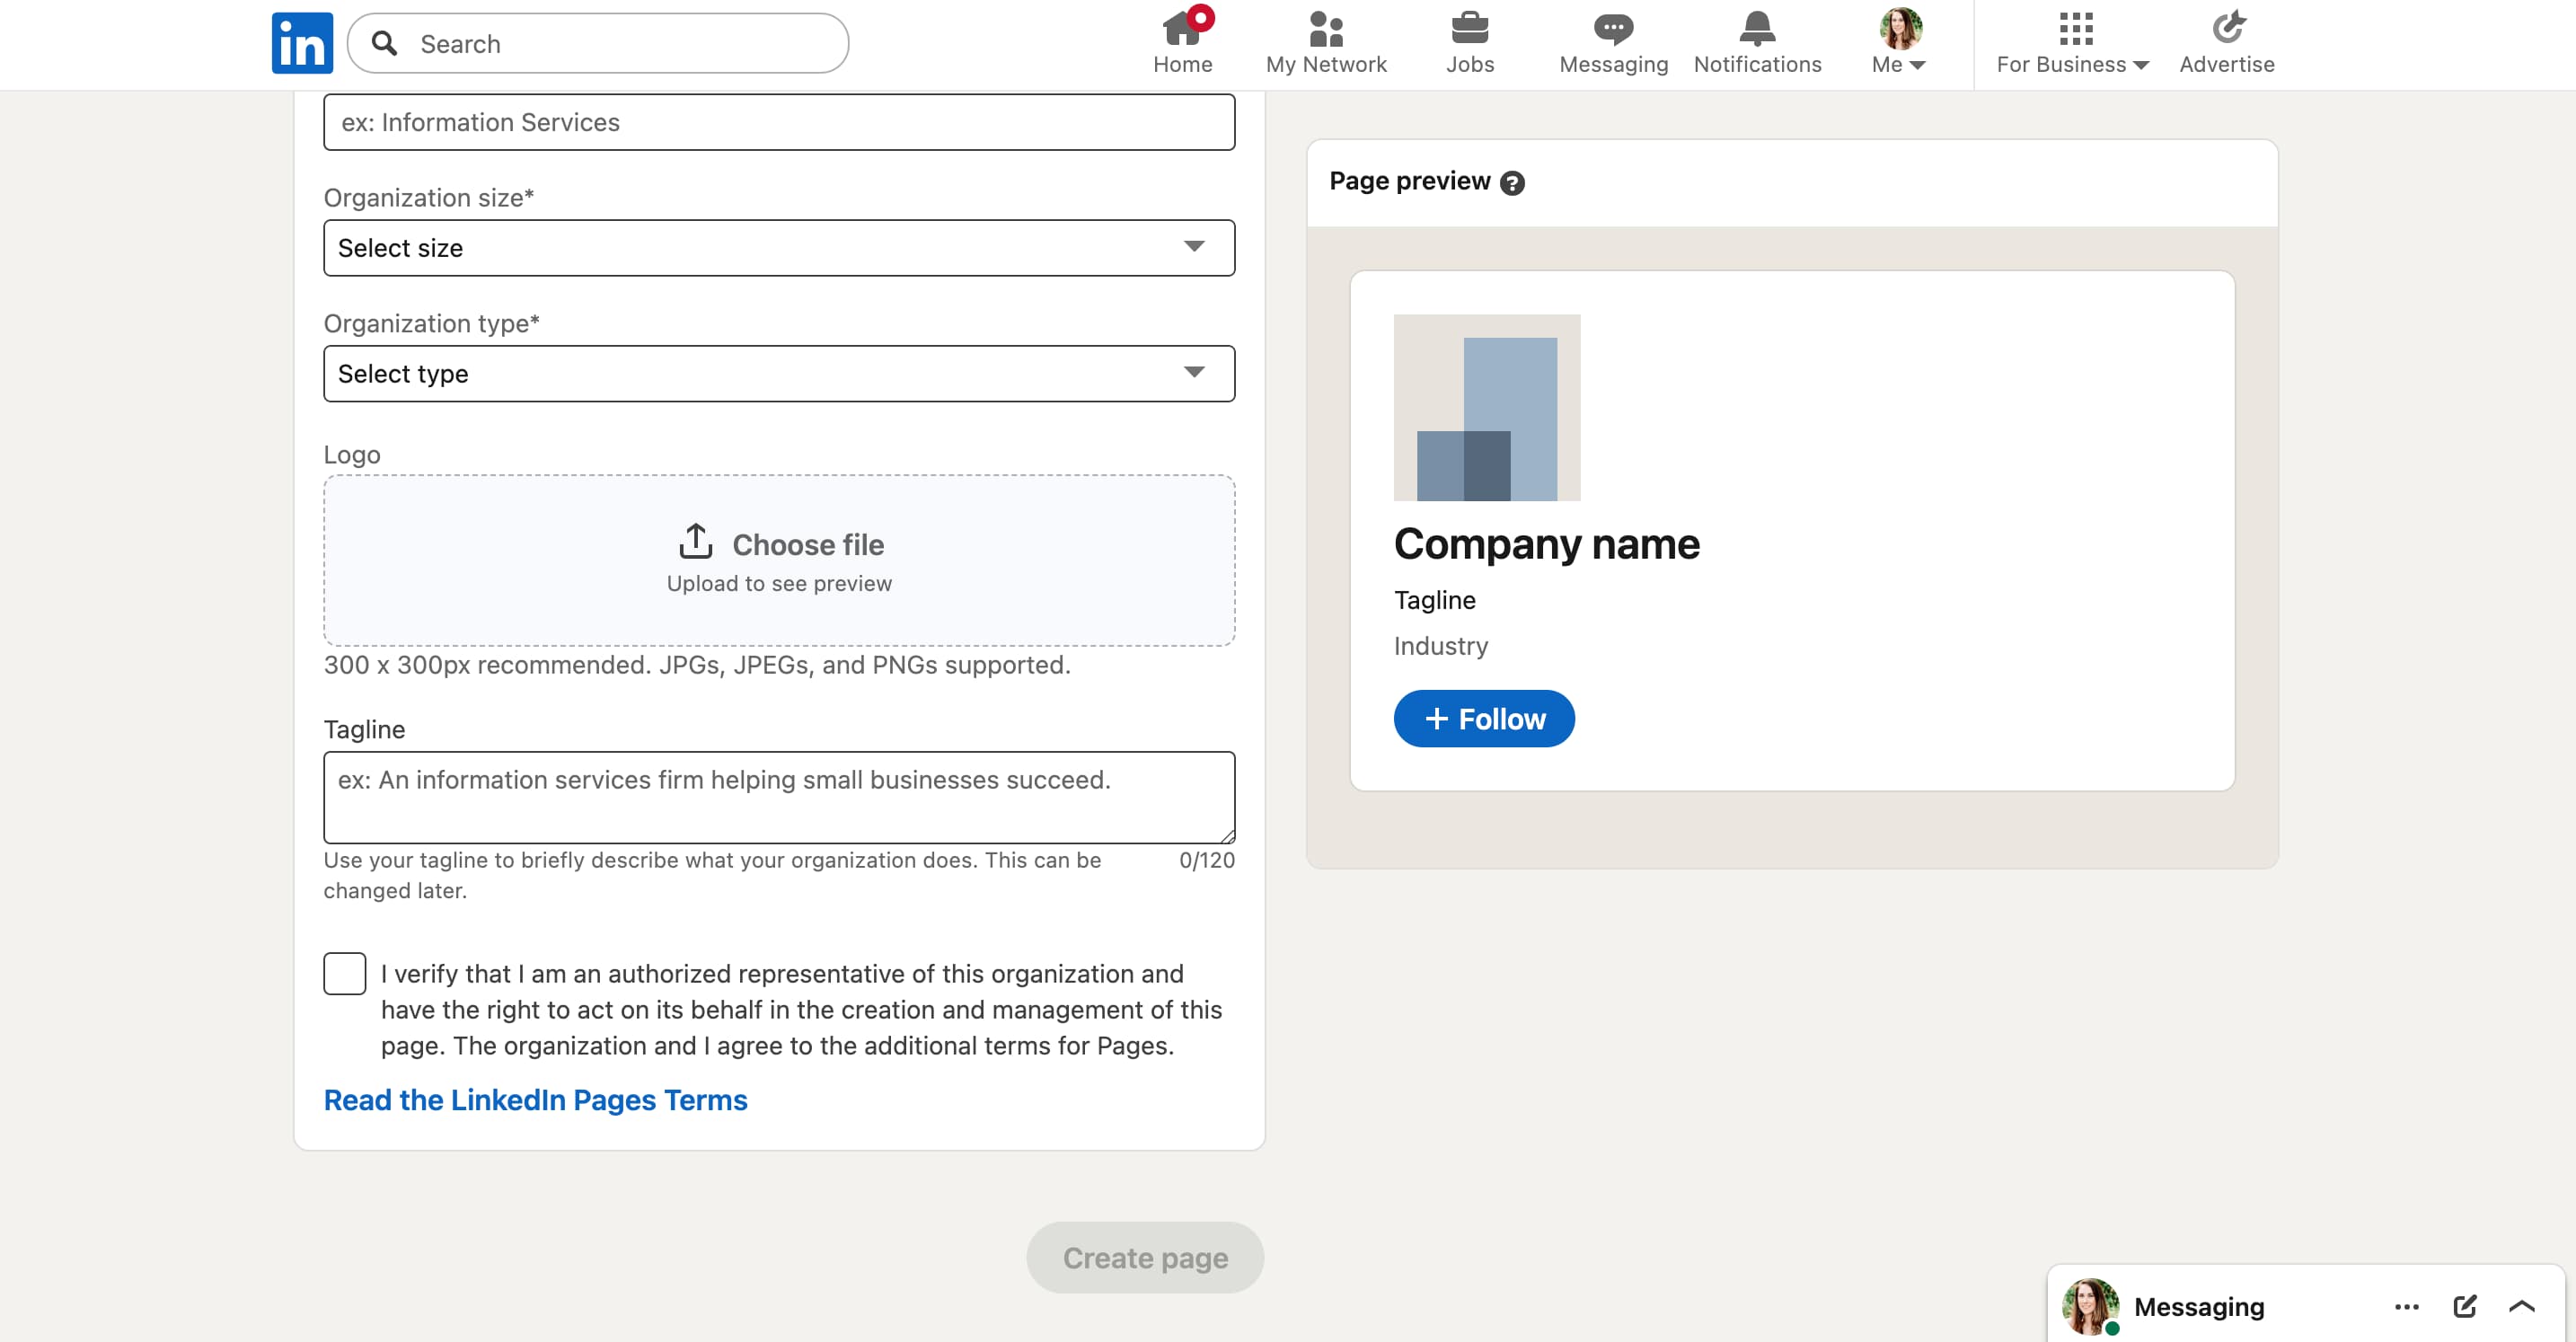Viewport: 2576px width, 1342px height.
Task: Open the Home feed
Action: coord(1183,40)
